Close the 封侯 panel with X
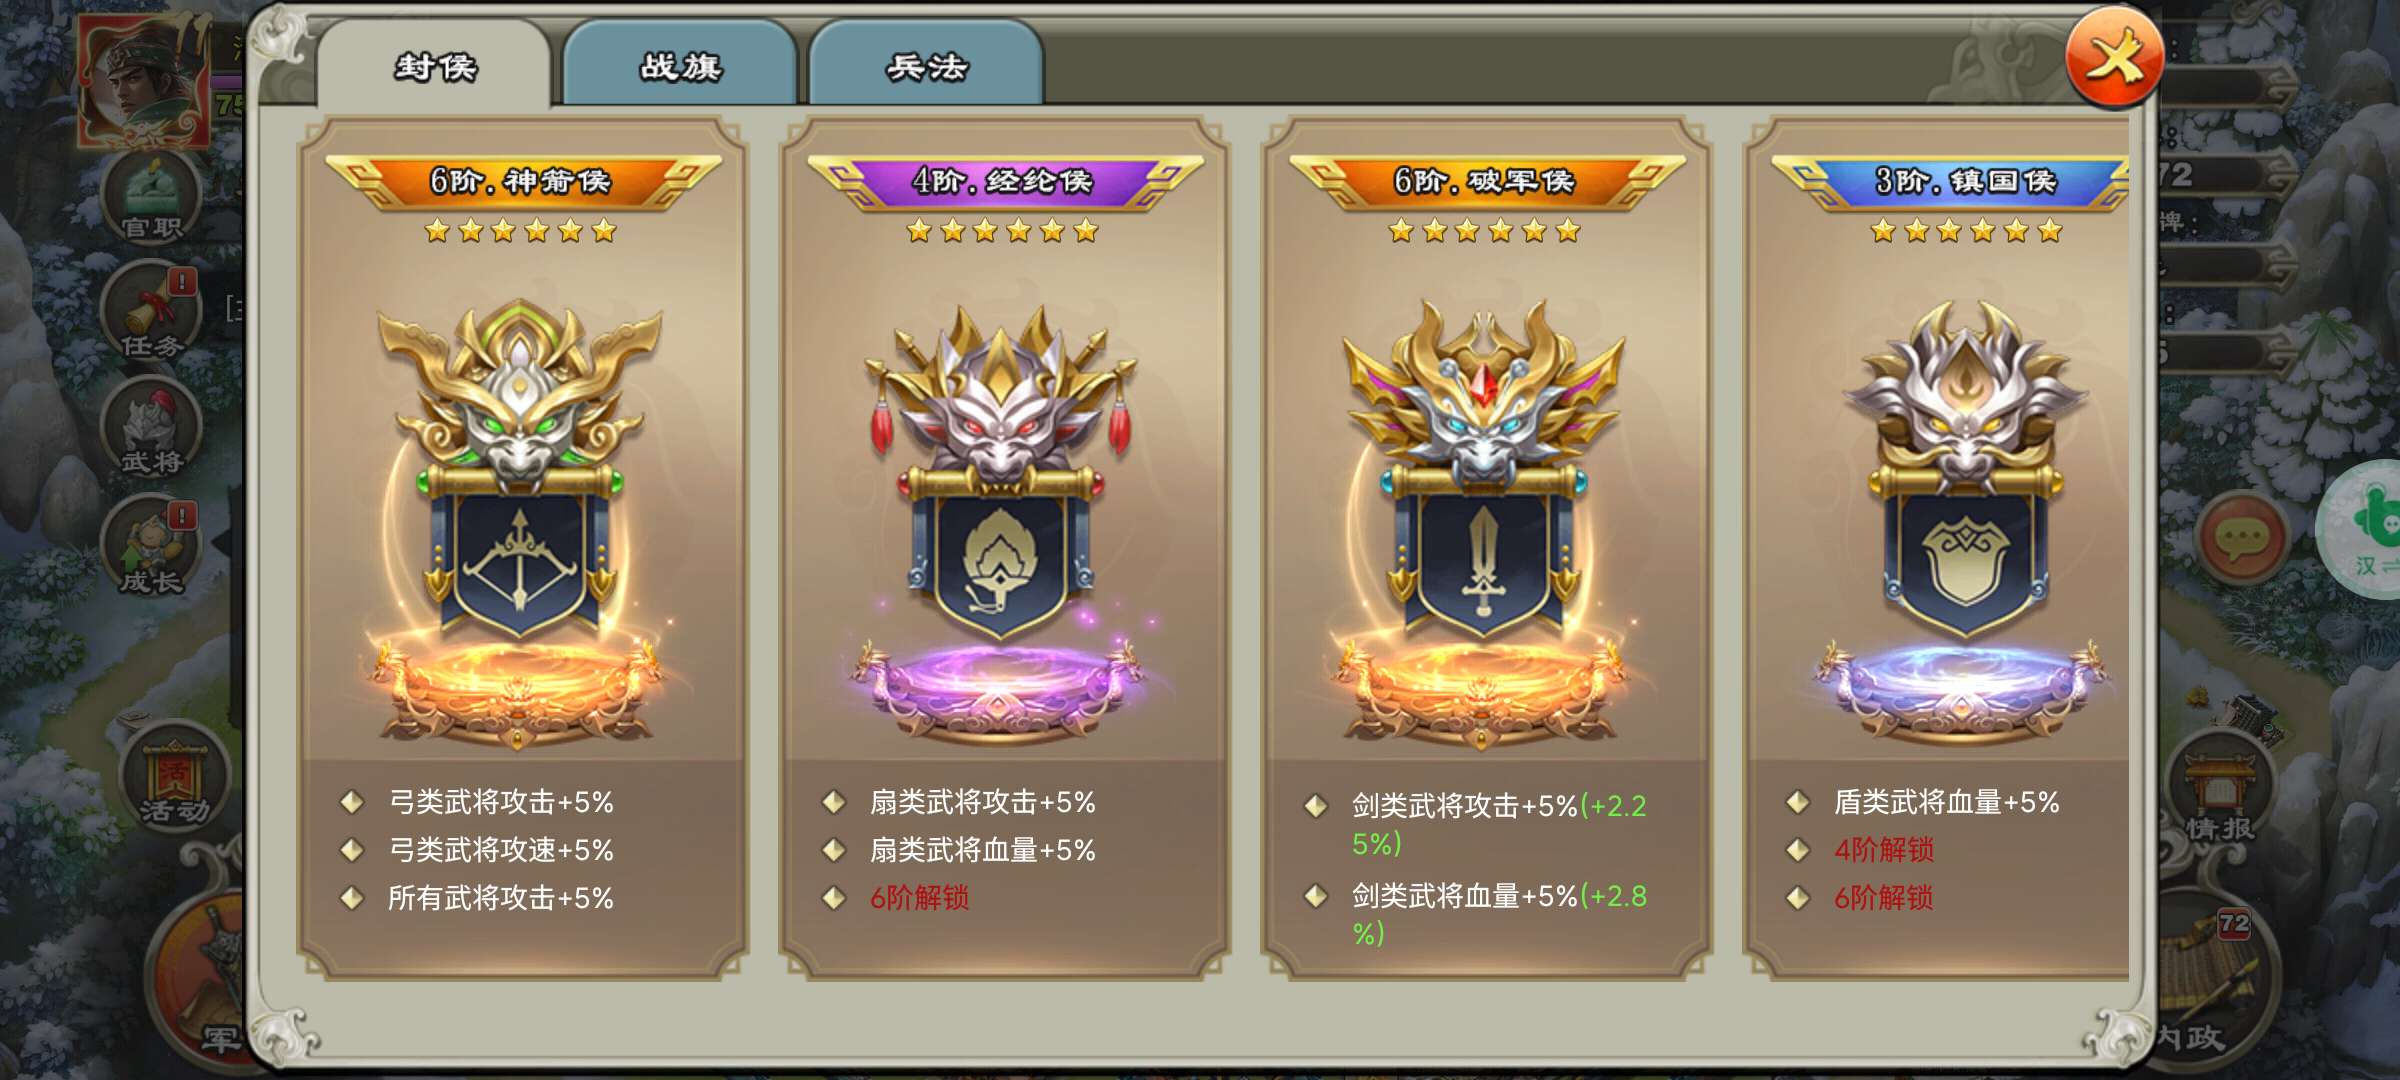2400x1080 pixels. click(2114, 58)
